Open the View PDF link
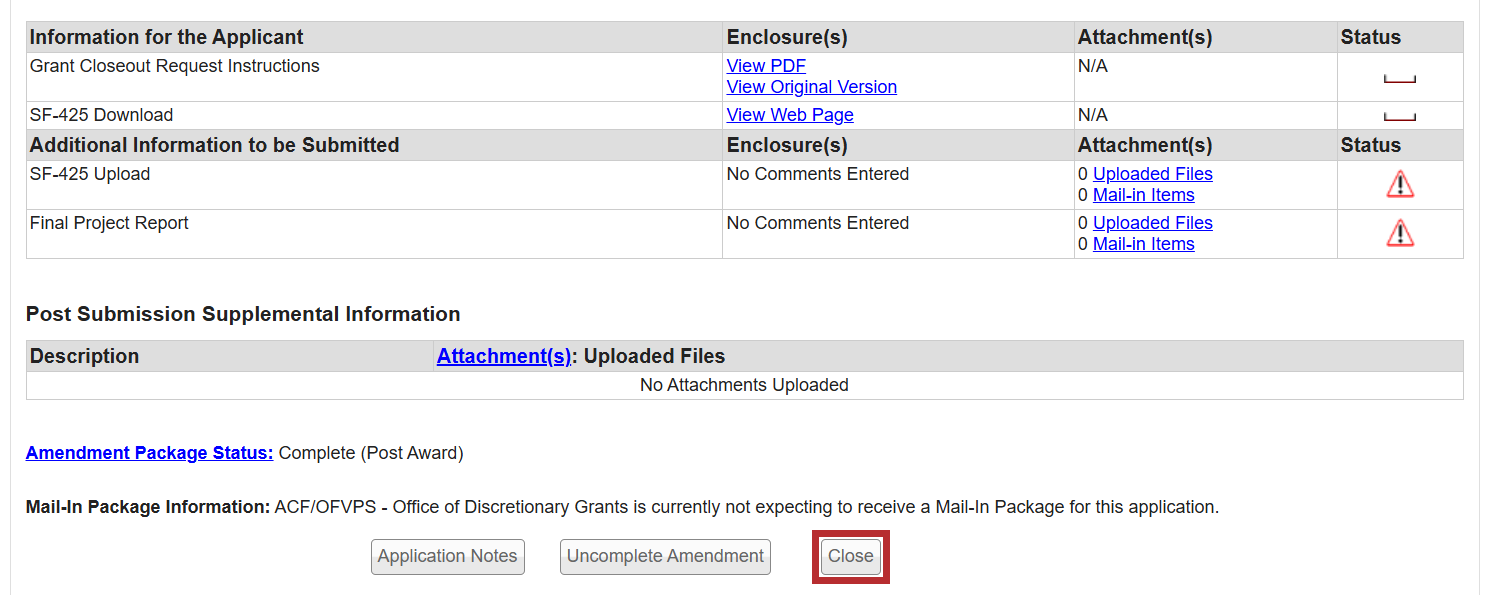The width and height of the screenshot is (1487, 595). 766,66
